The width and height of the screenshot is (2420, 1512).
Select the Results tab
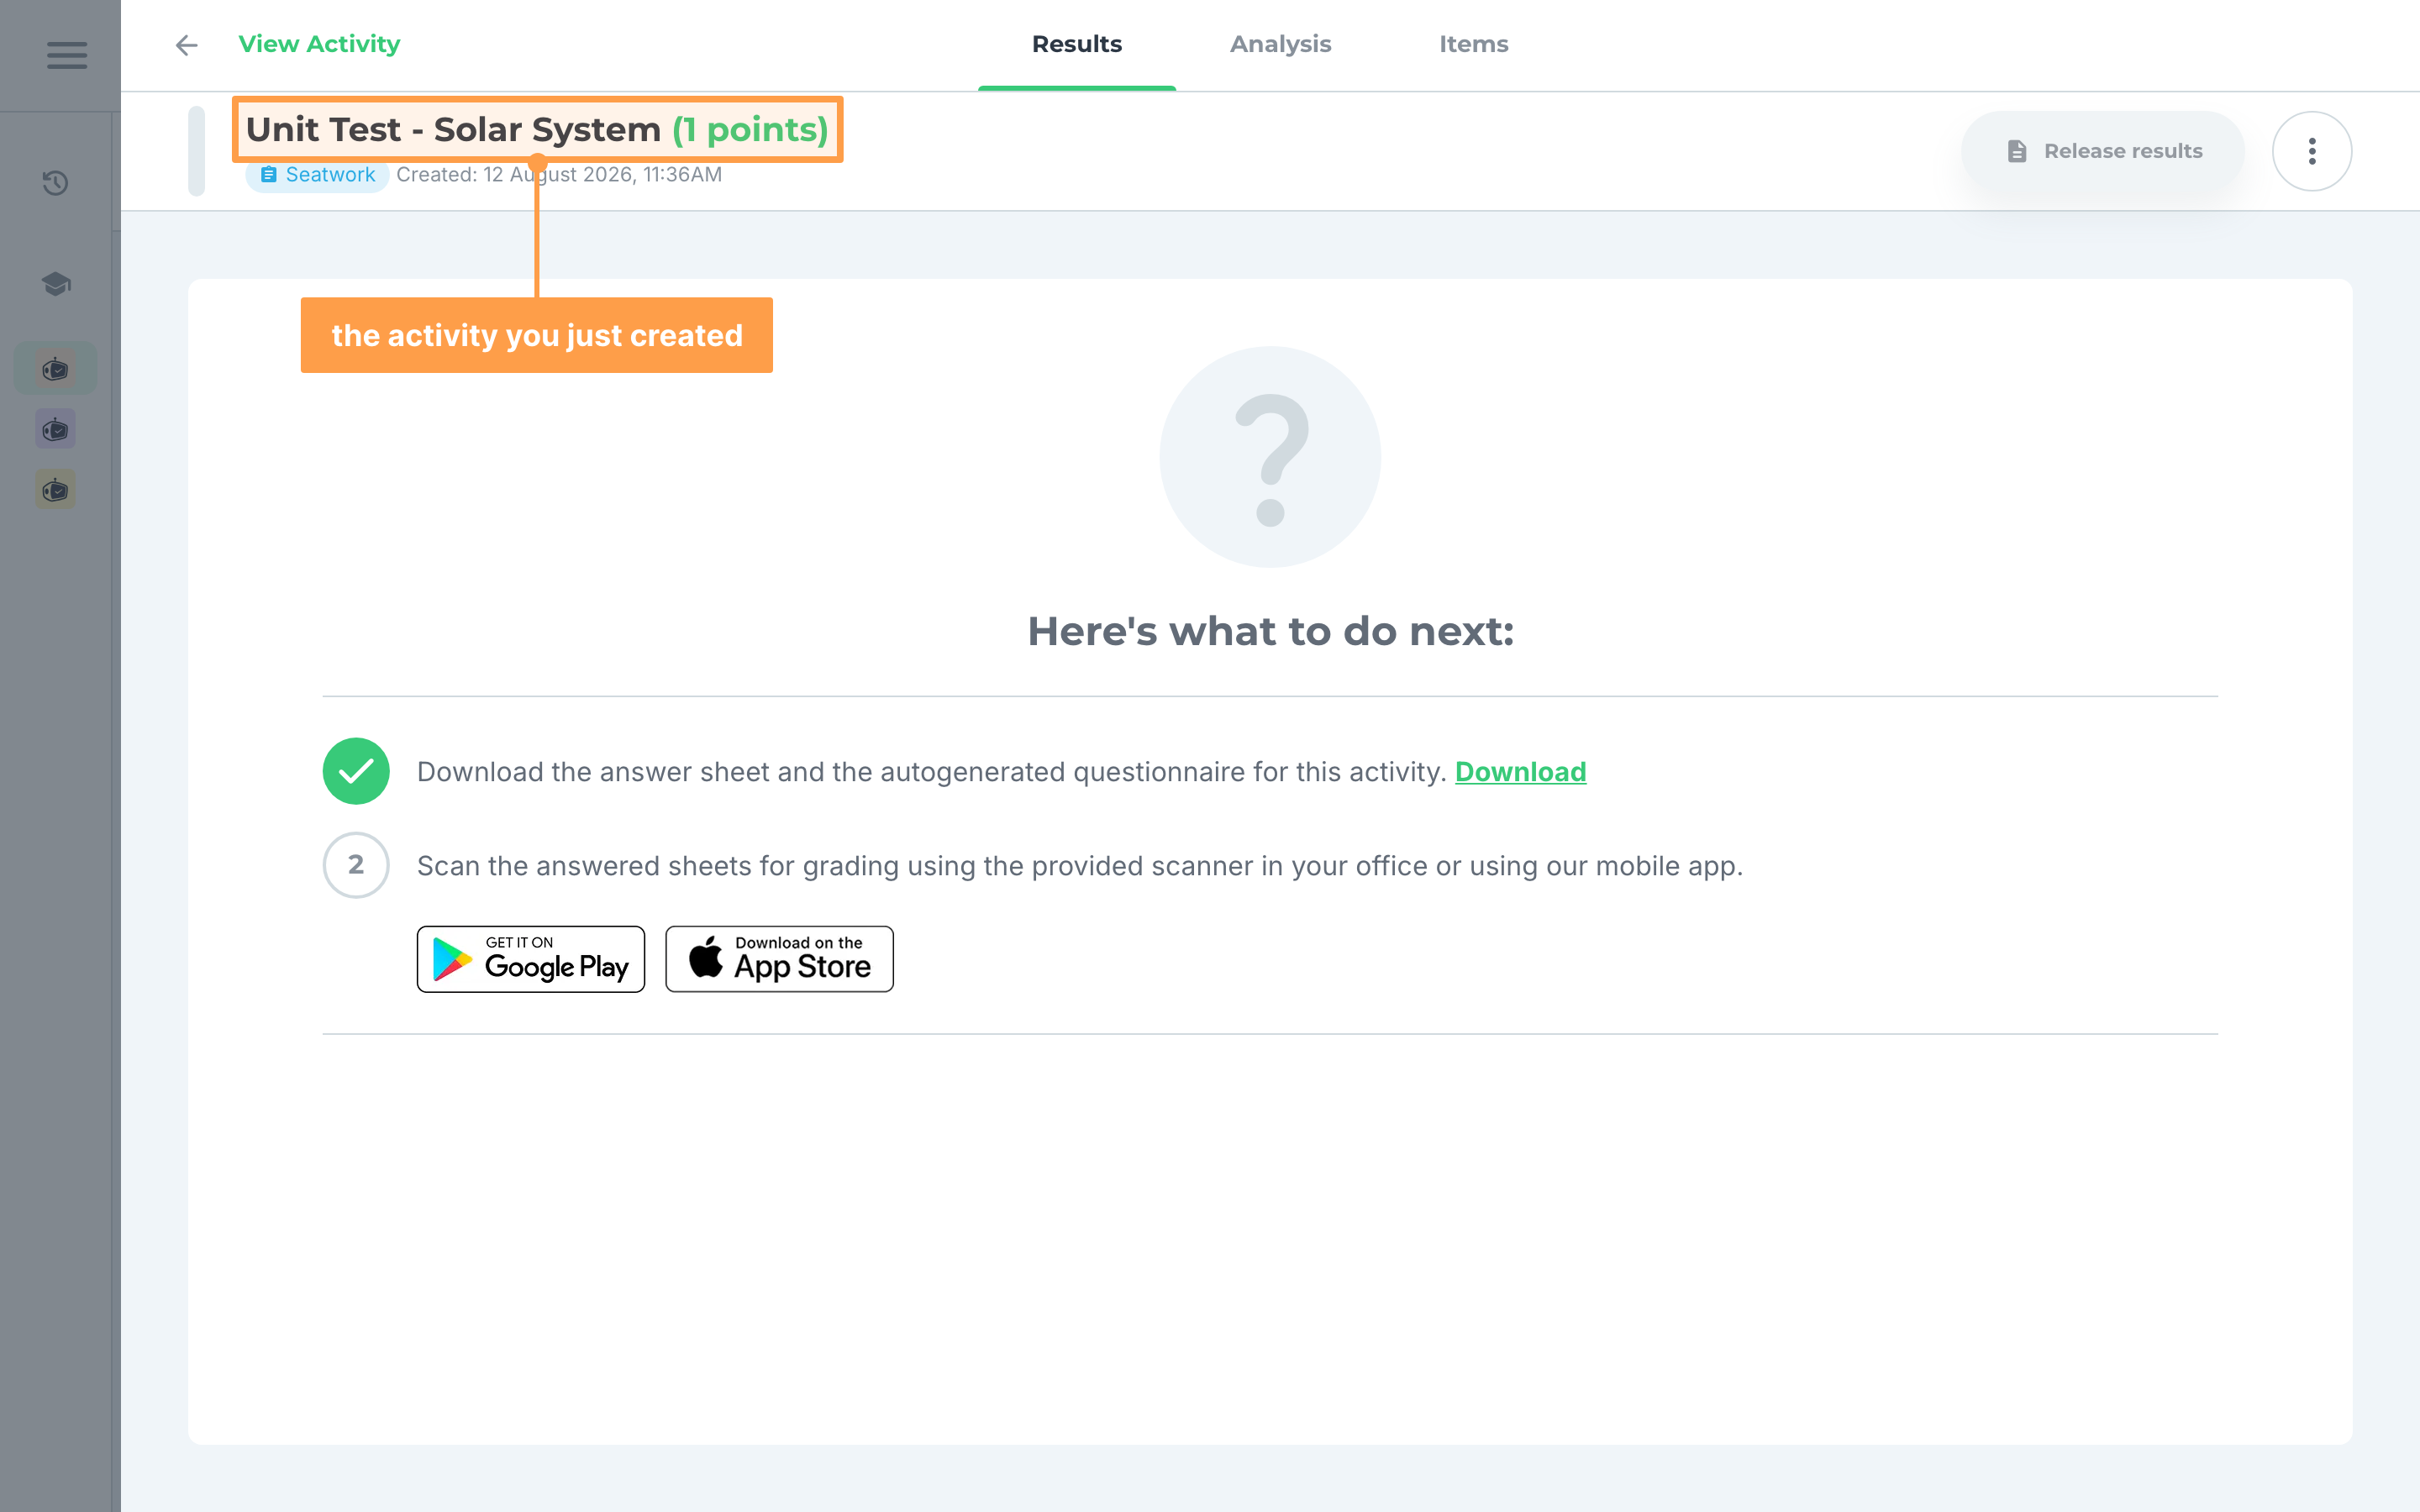click(x=1077, y=44)
